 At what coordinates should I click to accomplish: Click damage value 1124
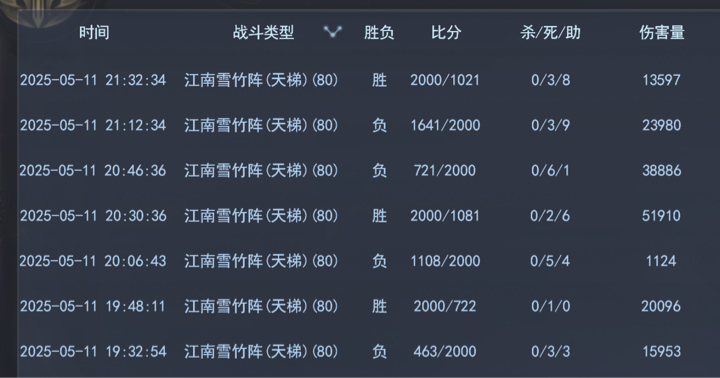pos(661,261)
